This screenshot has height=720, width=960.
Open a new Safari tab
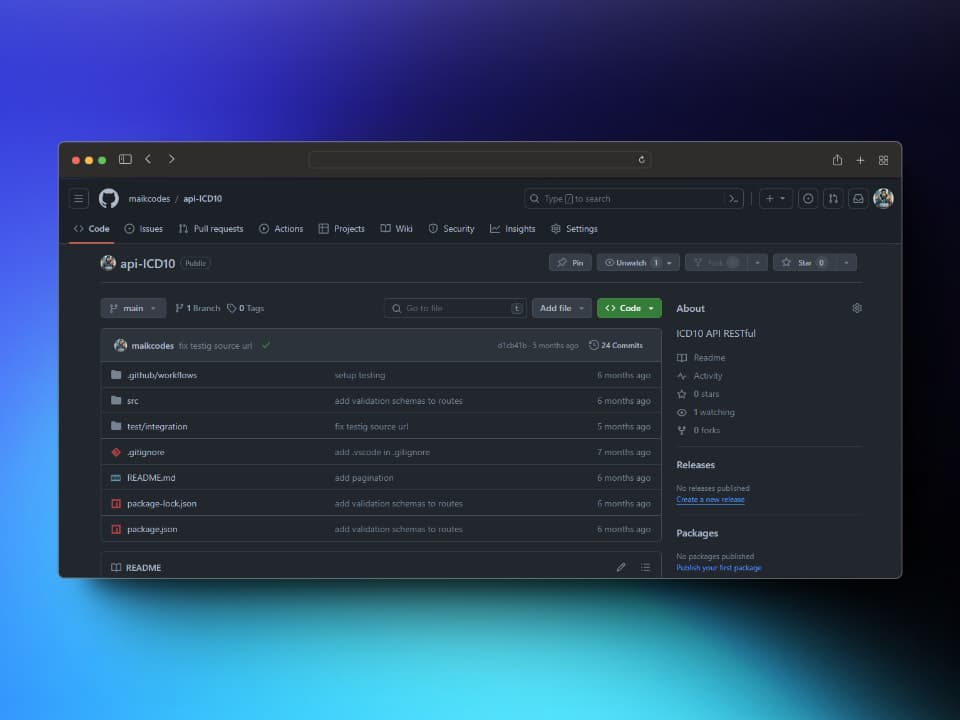(860, 160)
